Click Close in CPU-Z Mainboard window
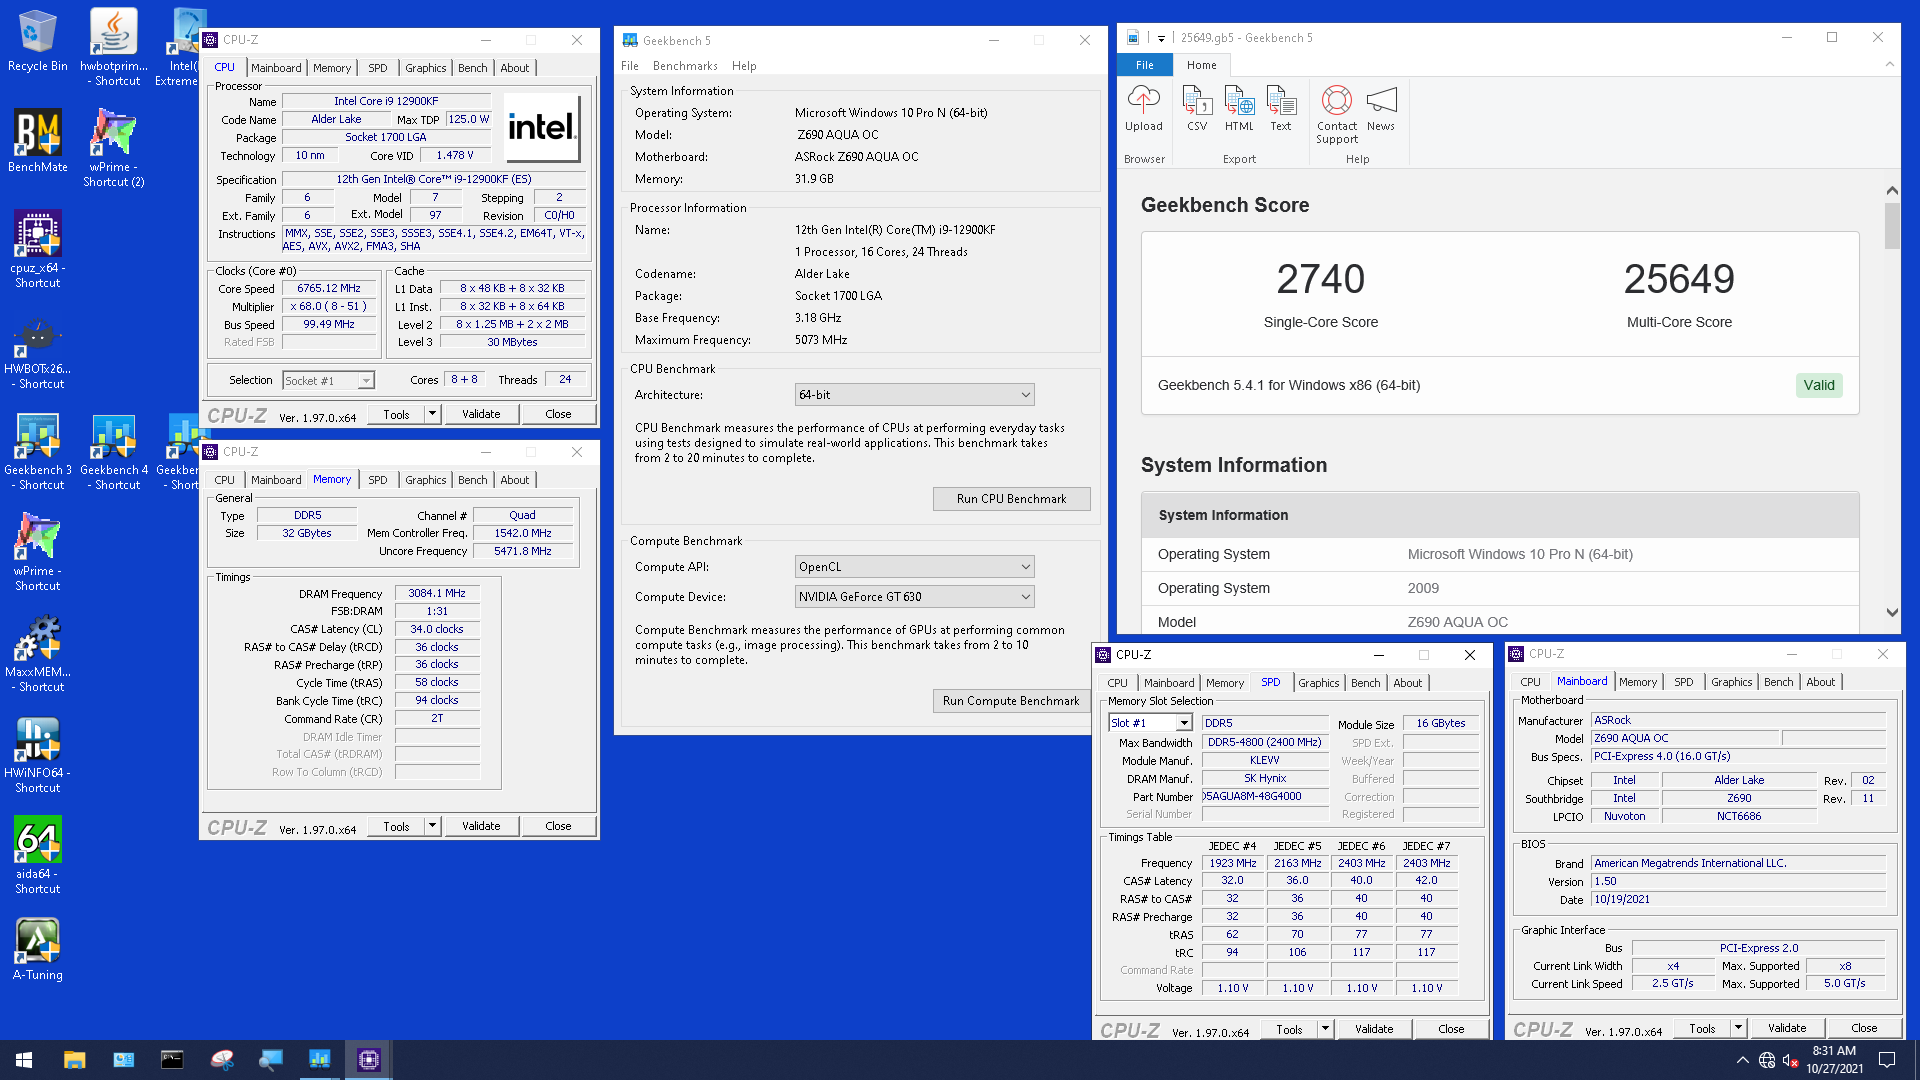The image size is (1920, 1080). click(x=1864, y=1028)
